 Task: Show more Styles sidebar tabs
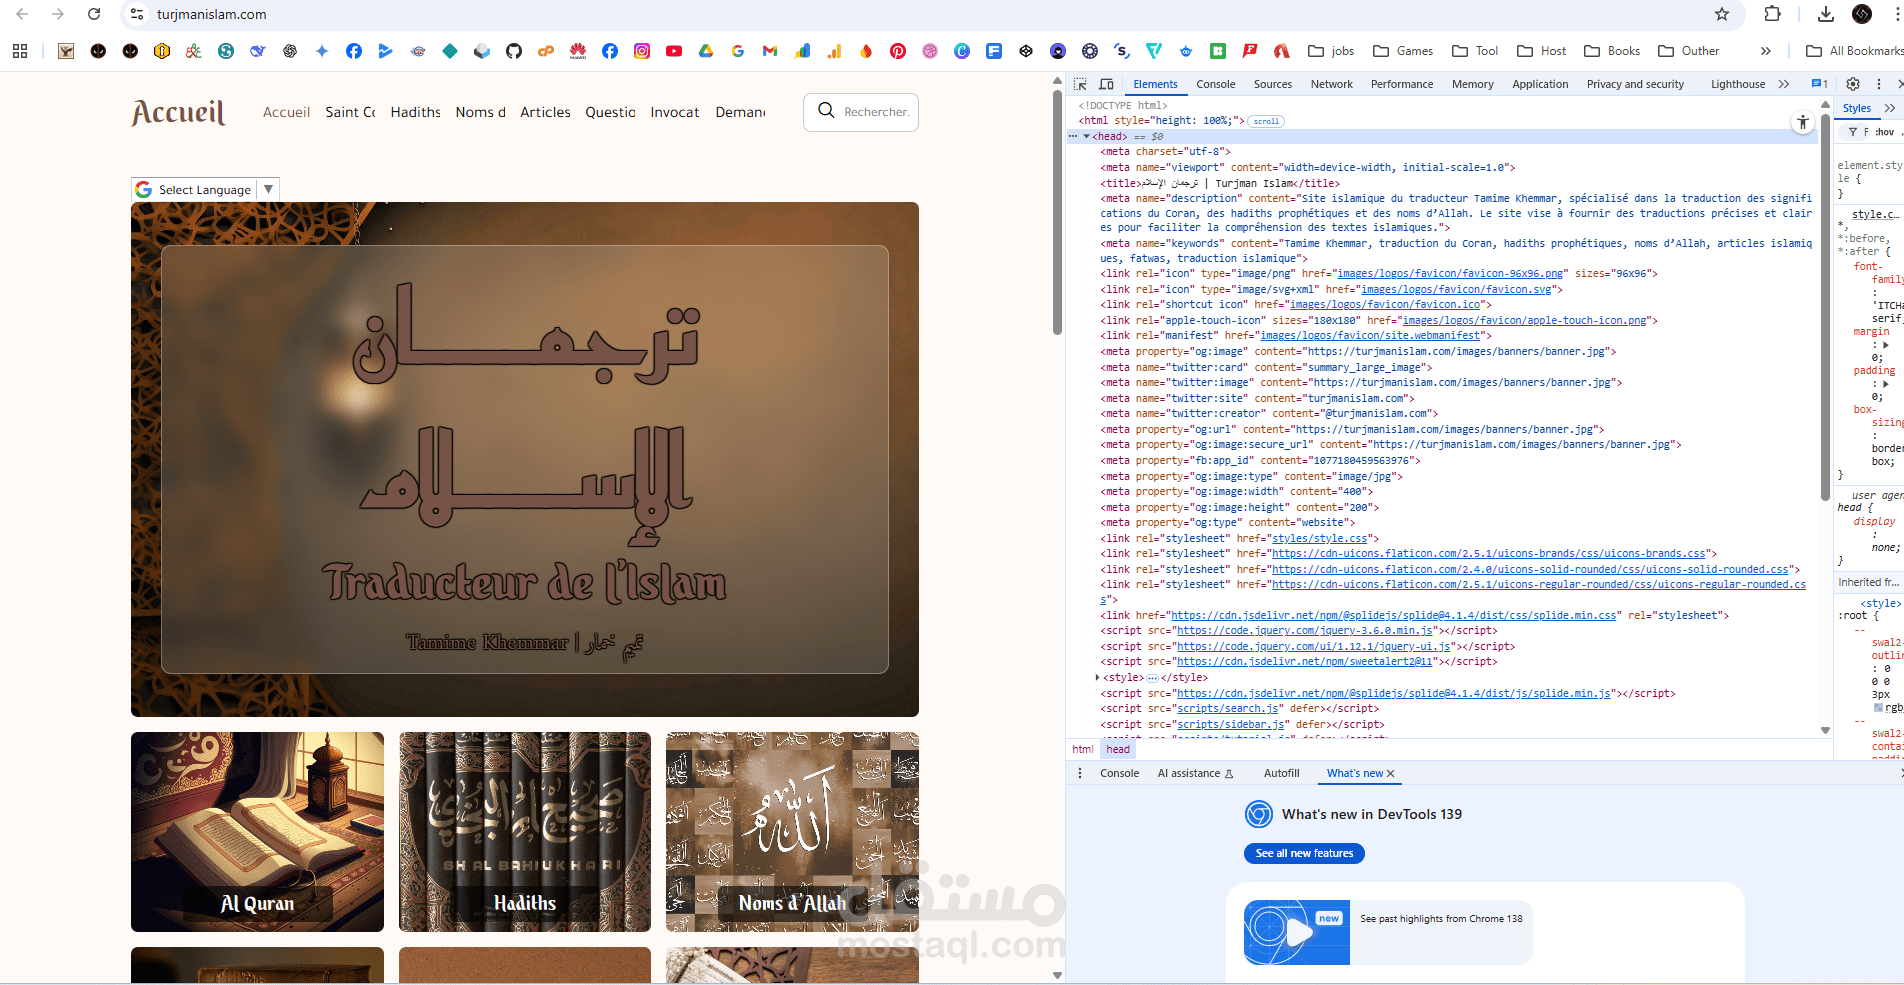(1889, 108)
